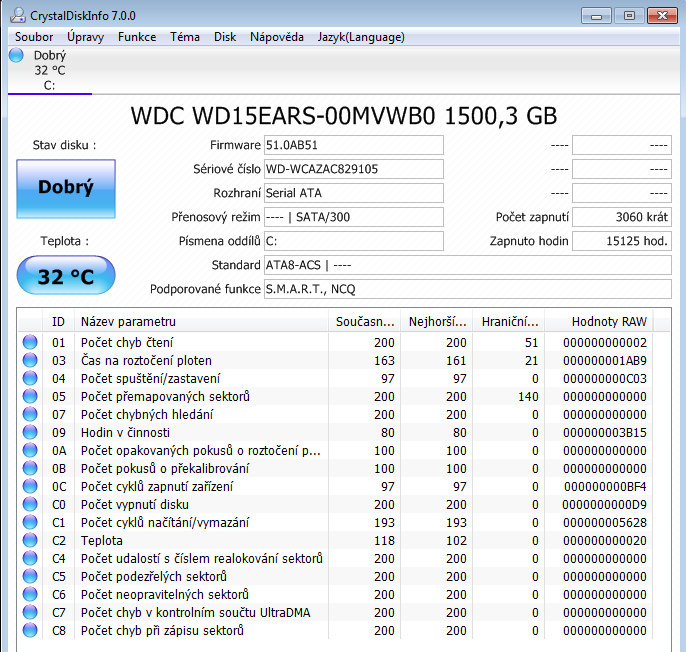The height and width of the screenshot is (652, 686).
Task: Open the Nápověda menu
Action: pos(277,37)
